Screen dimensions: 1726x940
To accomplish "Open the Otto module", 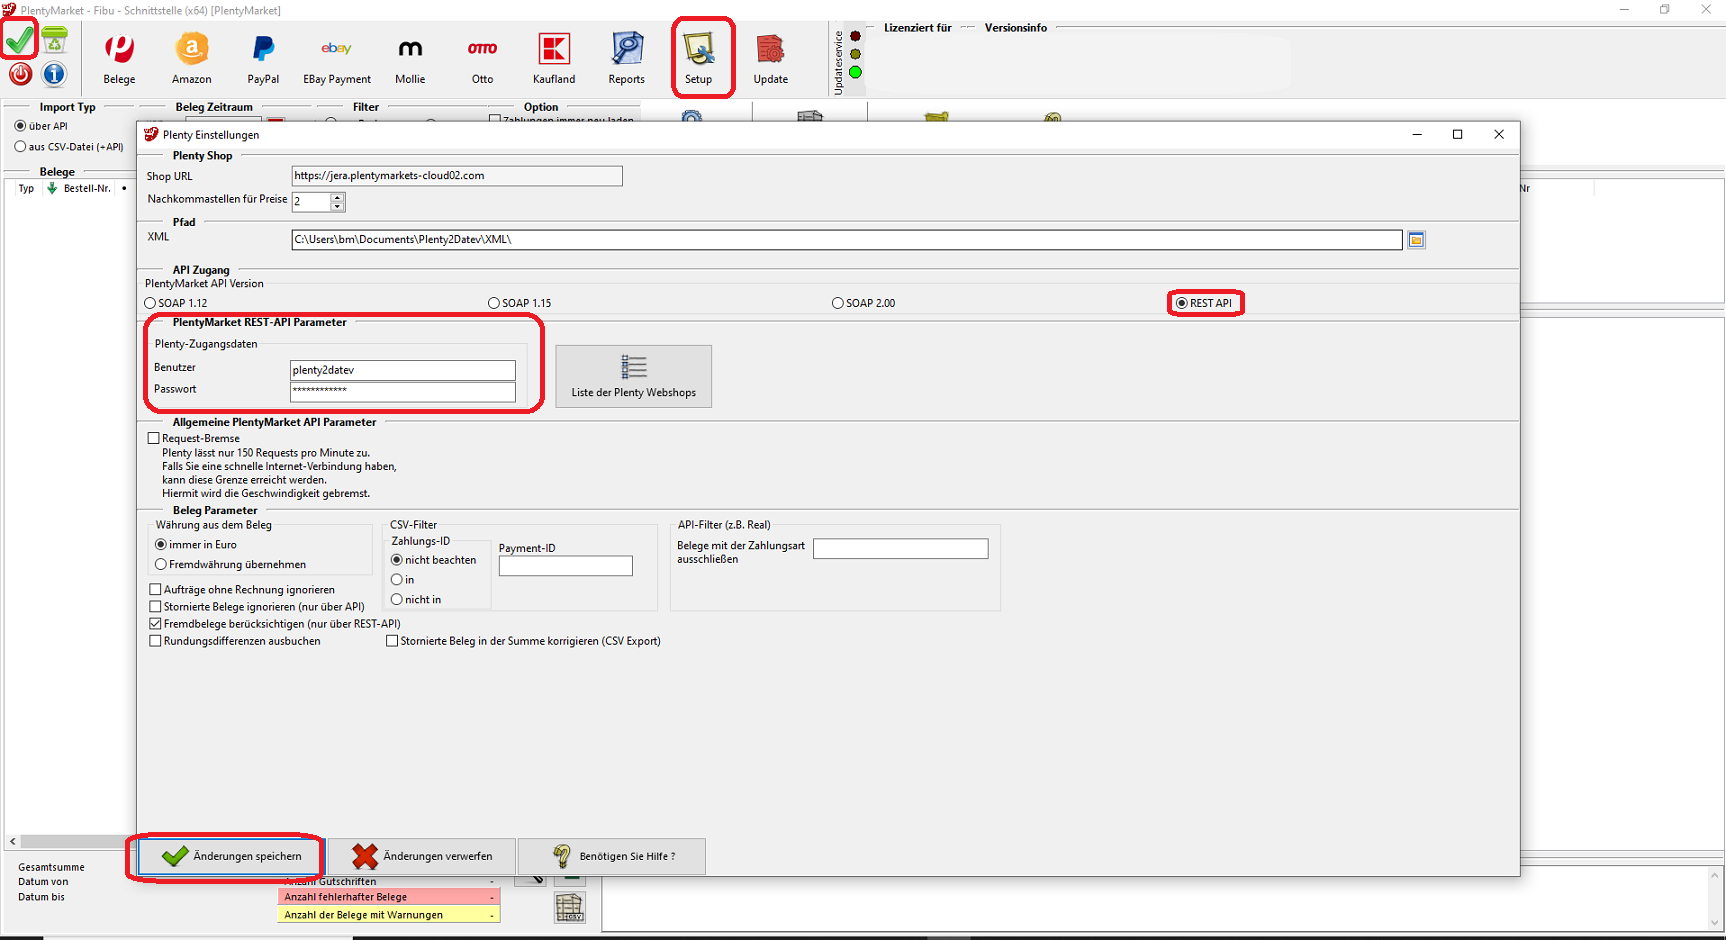I will click(482, 58).
